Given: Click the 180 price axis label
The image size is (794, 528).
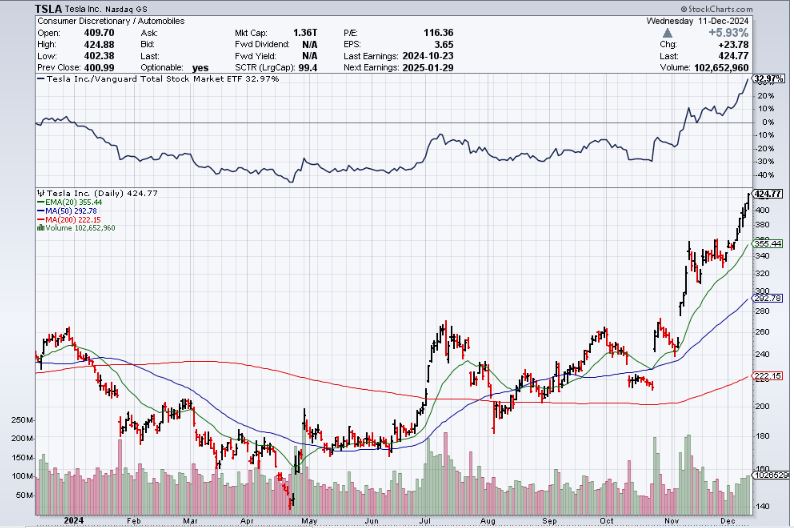Looking at the screenshot, I should [762, 436].
